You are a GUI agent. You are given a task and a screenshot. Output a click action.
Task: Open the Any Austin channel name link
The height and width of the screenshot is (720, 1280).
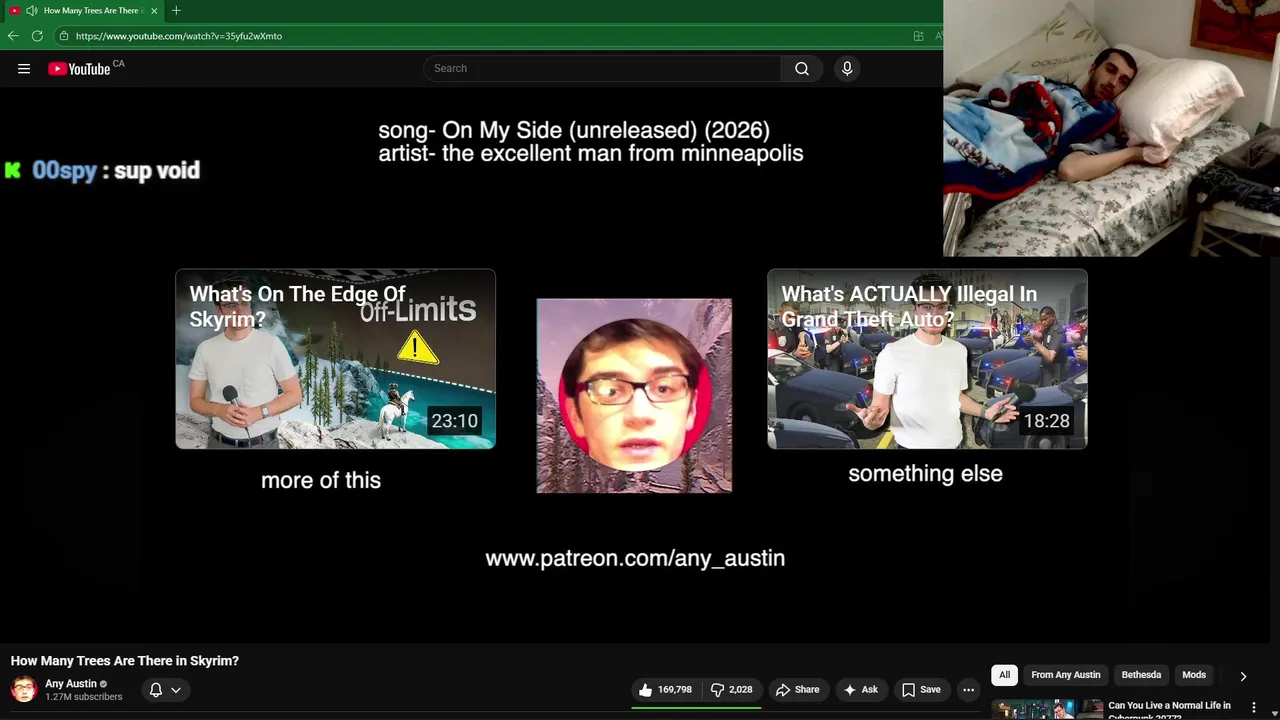(x=71, y=684)
